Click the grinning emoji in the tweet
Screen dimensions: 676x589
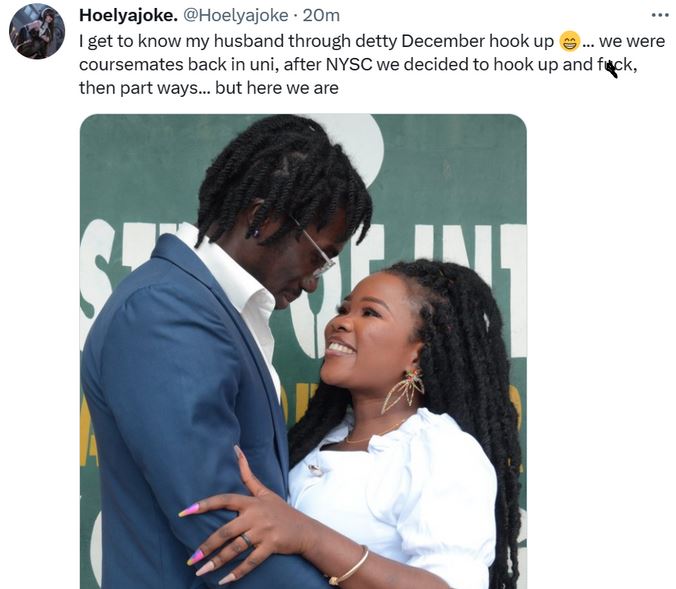[x=570, y=41]
